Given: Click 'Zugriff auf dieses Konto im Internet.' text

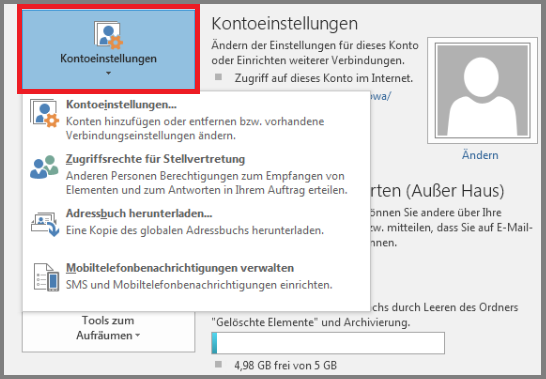Looking at the screenshot, I should tap(324, 78).
